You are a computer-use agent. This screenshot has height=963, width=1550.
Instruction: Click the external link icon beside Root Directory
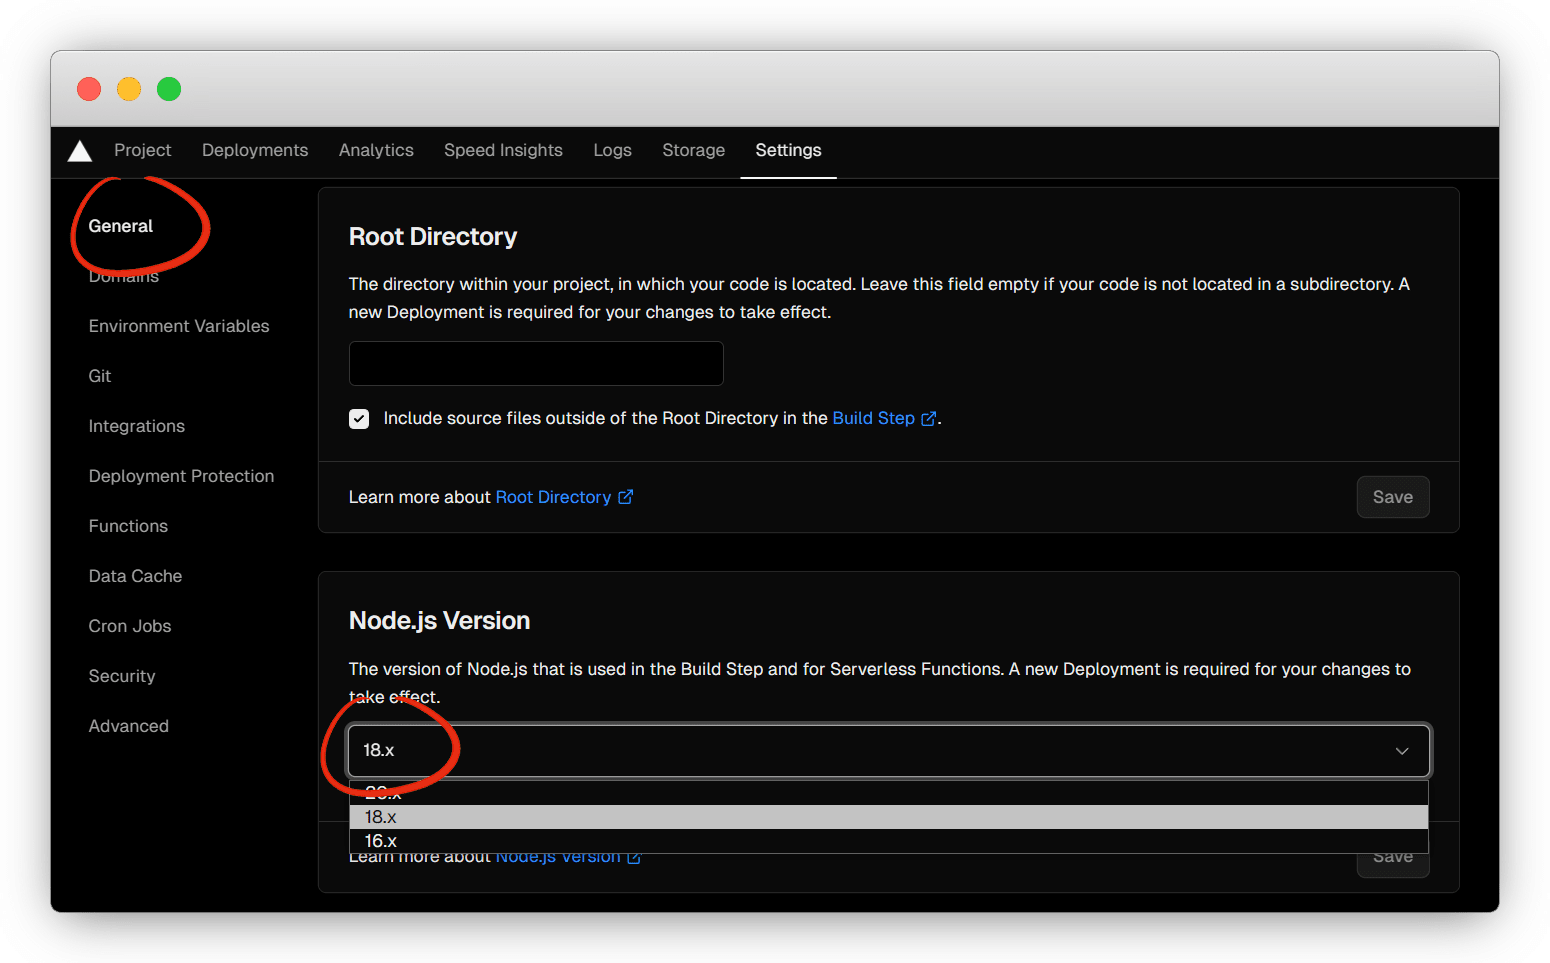click(x=625, y=497)
